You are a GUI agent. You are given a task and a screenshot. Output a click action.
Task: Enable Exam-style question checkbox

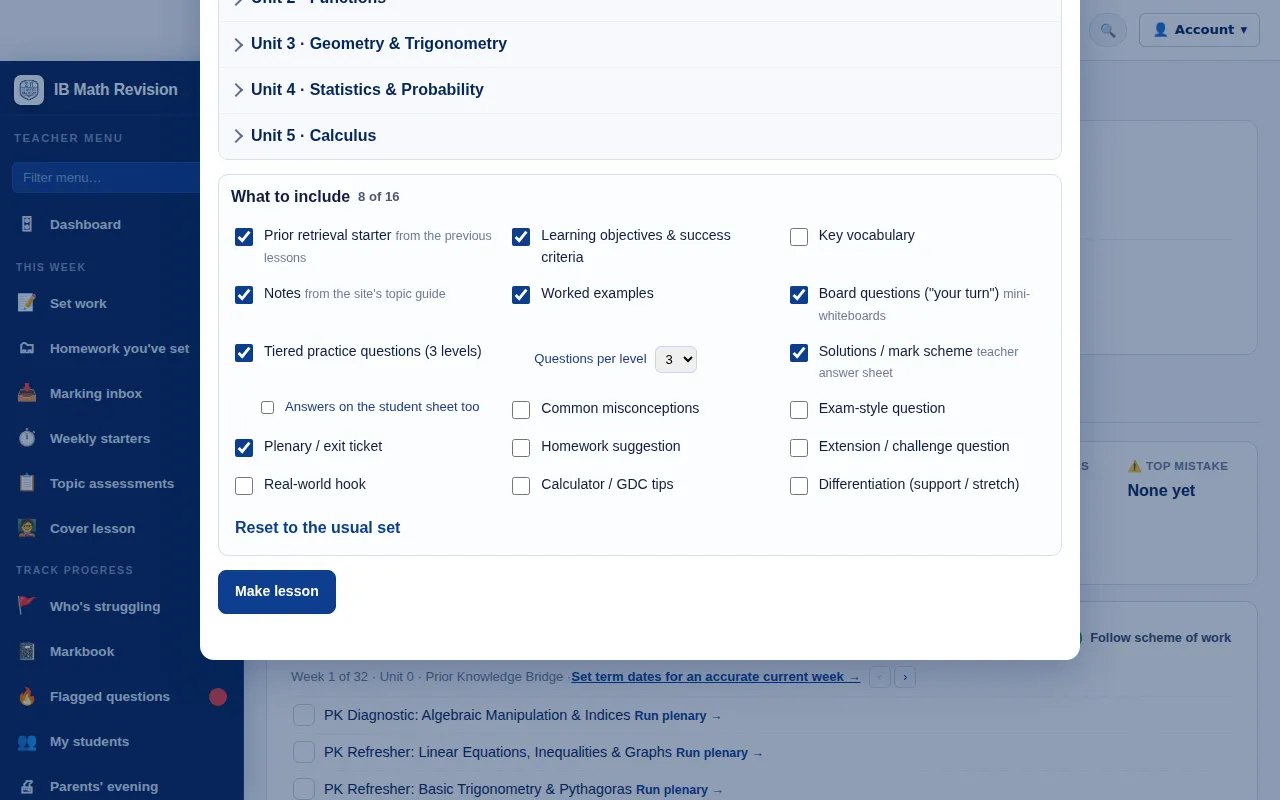coord(799,410)
